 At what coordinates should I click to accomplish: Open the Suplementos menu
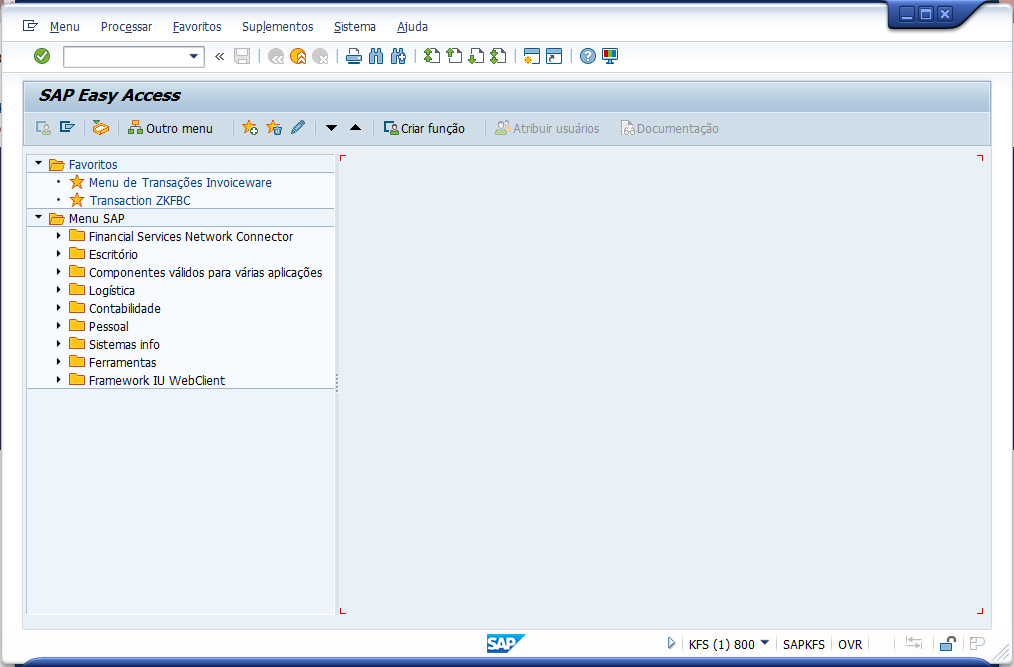click(x=277, y=27)
